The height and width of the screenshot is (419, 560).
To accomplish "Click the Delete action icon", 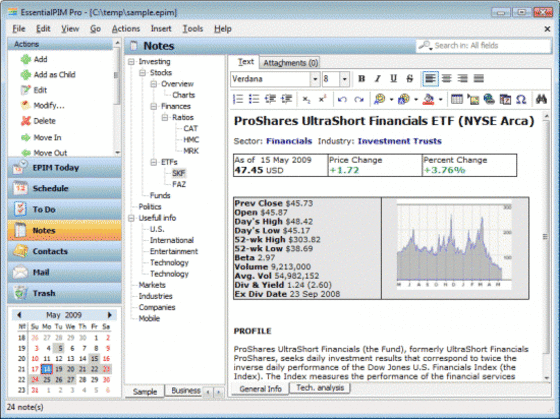I will (x=26, y=121).
